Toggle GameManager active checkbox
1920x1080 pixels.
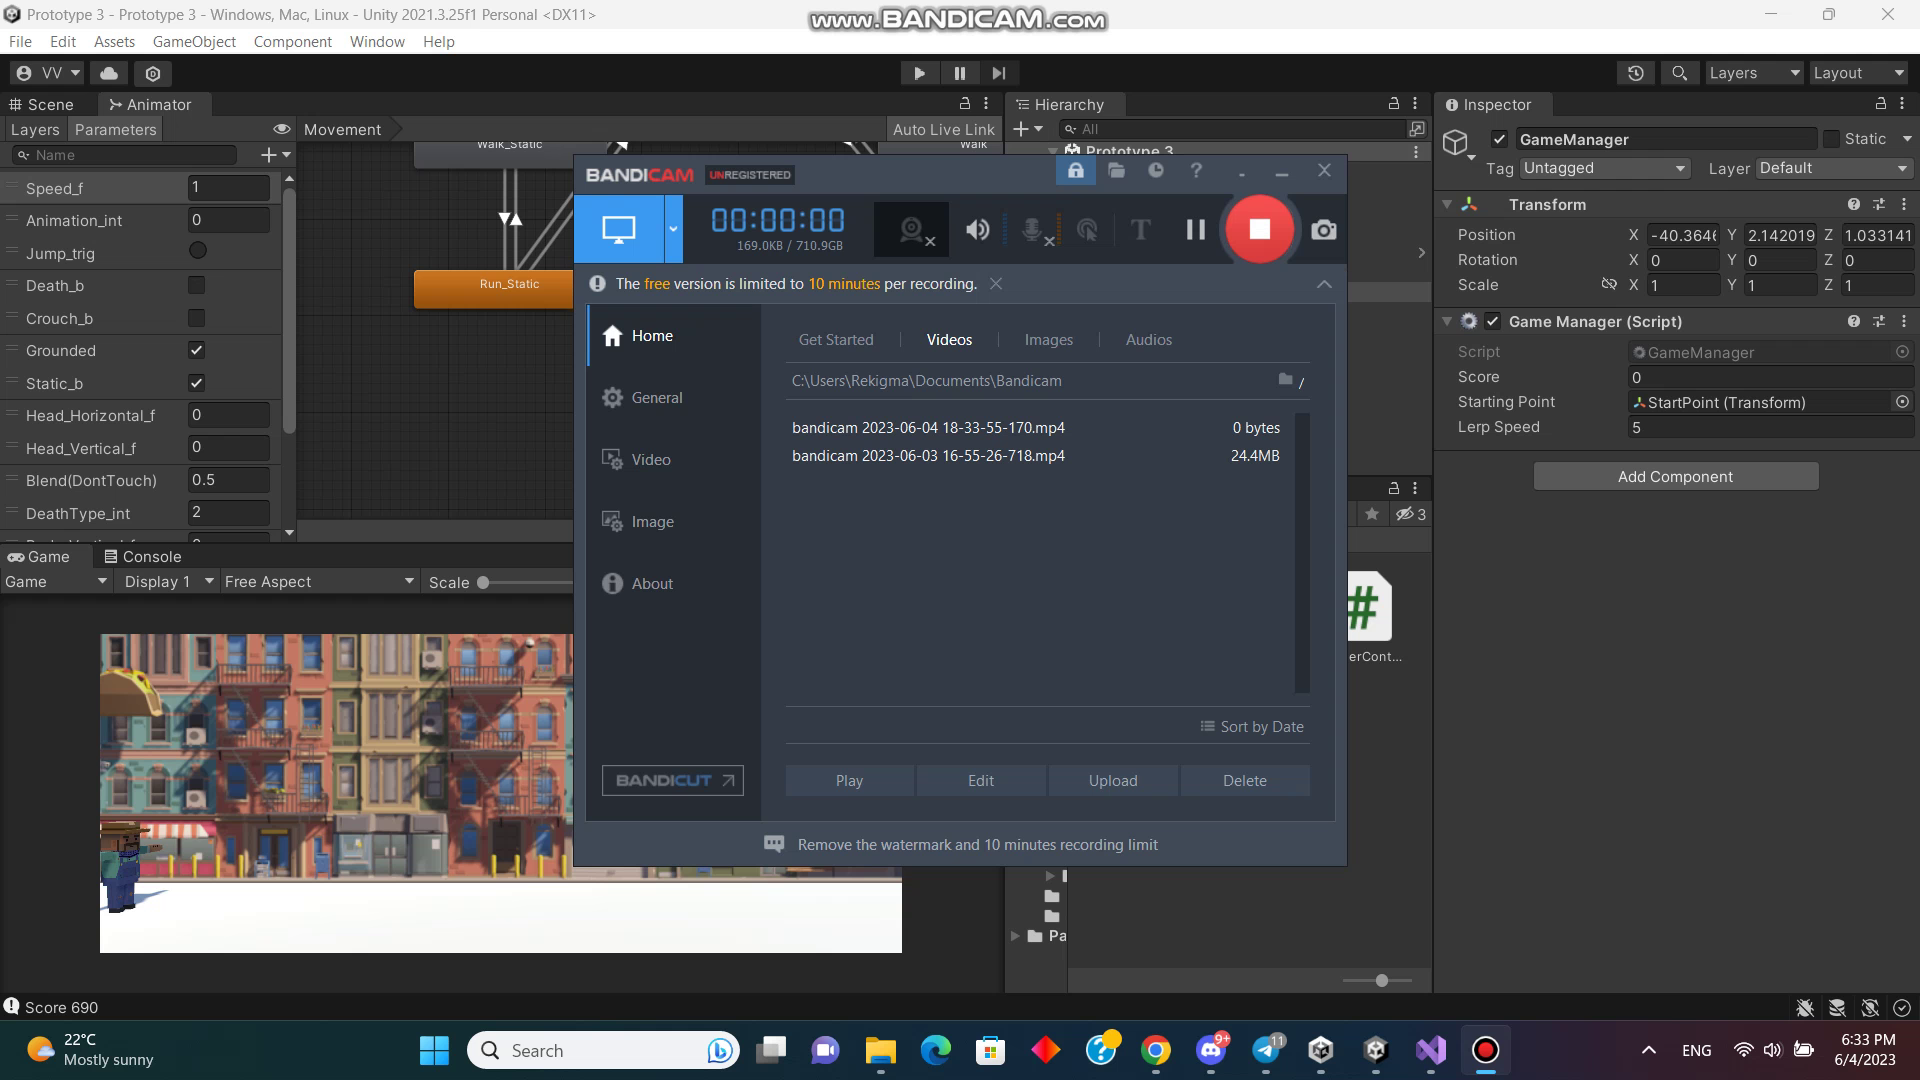[x=1499, y=139]
